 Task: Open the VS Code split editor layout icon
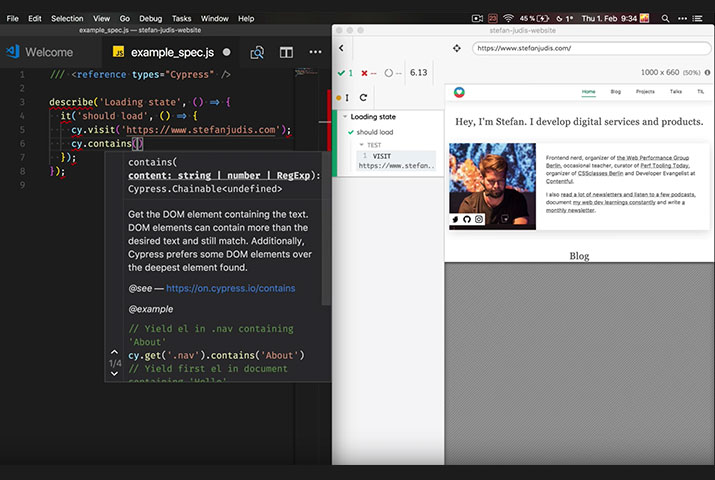coord(286,52)
